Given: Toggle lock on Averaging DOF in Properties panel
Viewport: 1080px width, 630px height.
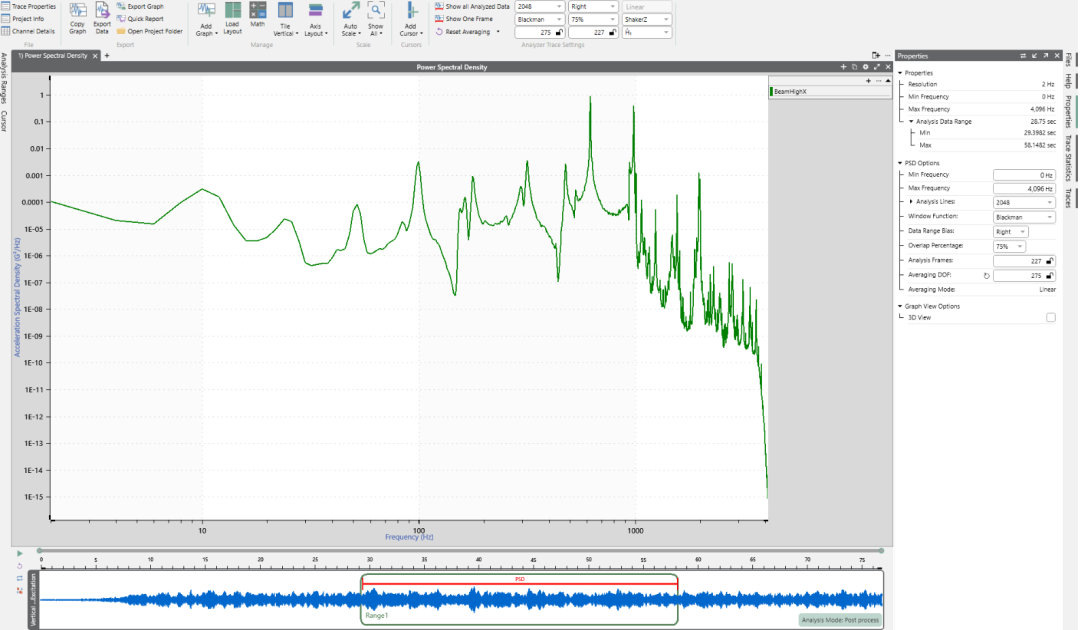Looking at the screenshot, I should click(1050, 275).
